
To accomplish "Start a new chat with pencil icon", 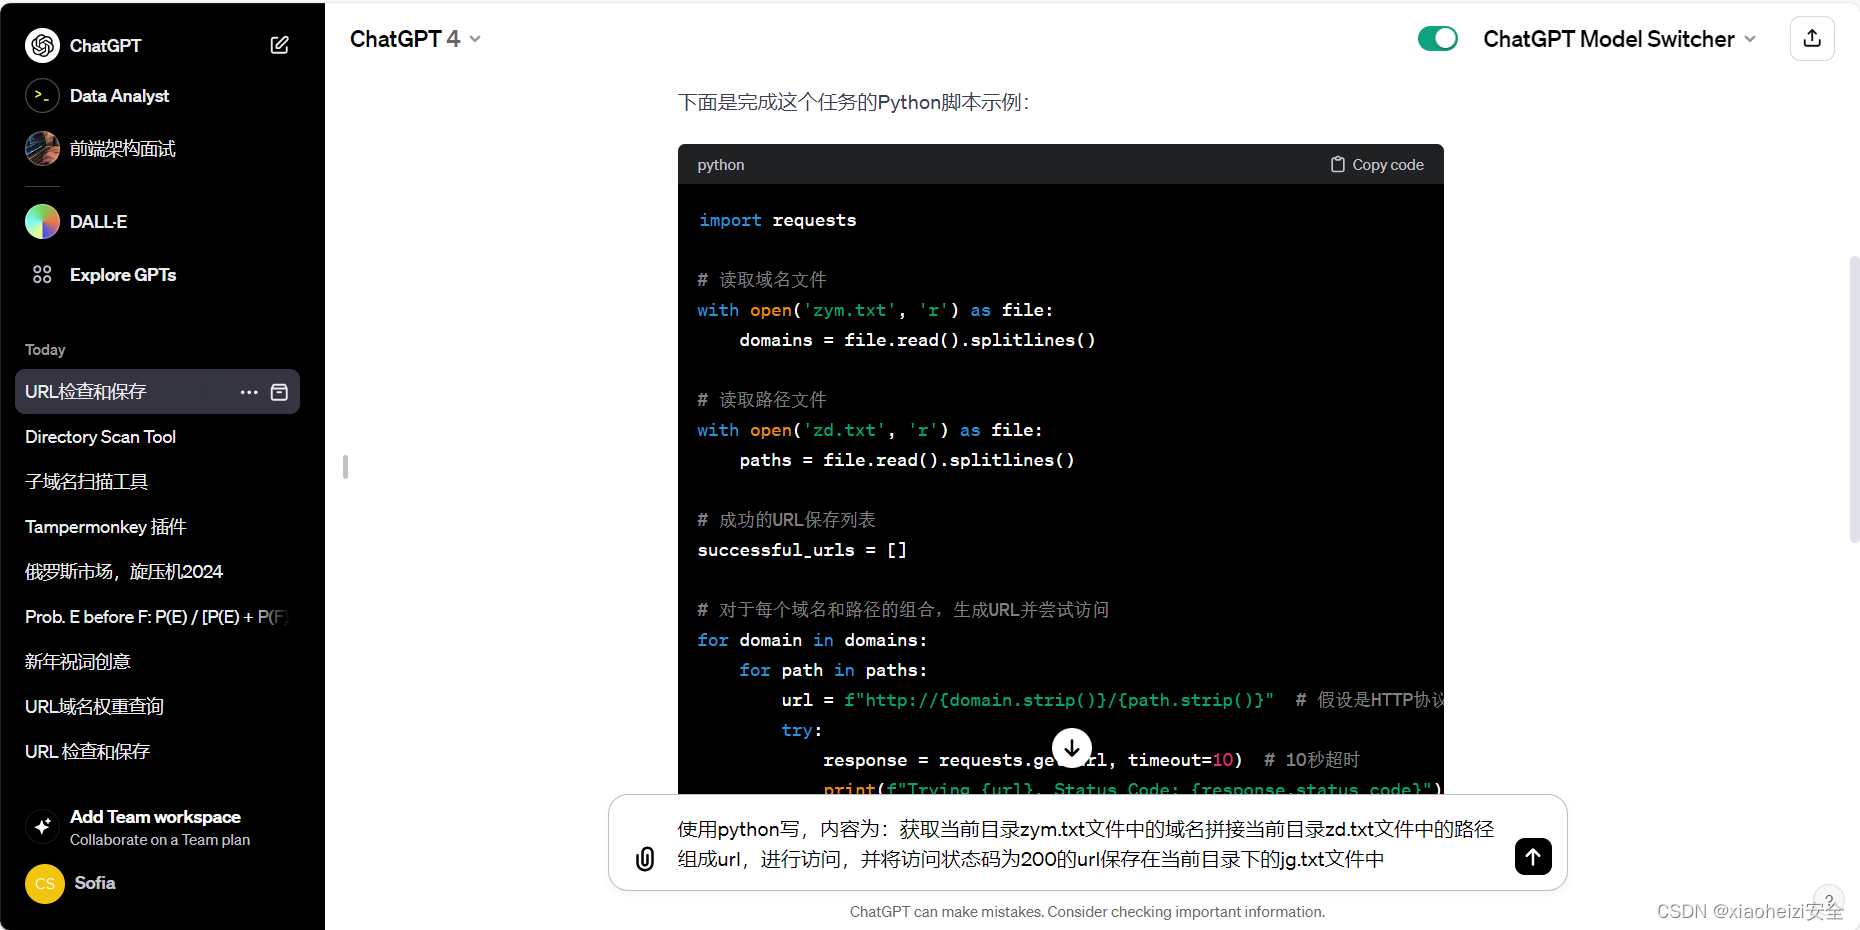I will (280, 45).
